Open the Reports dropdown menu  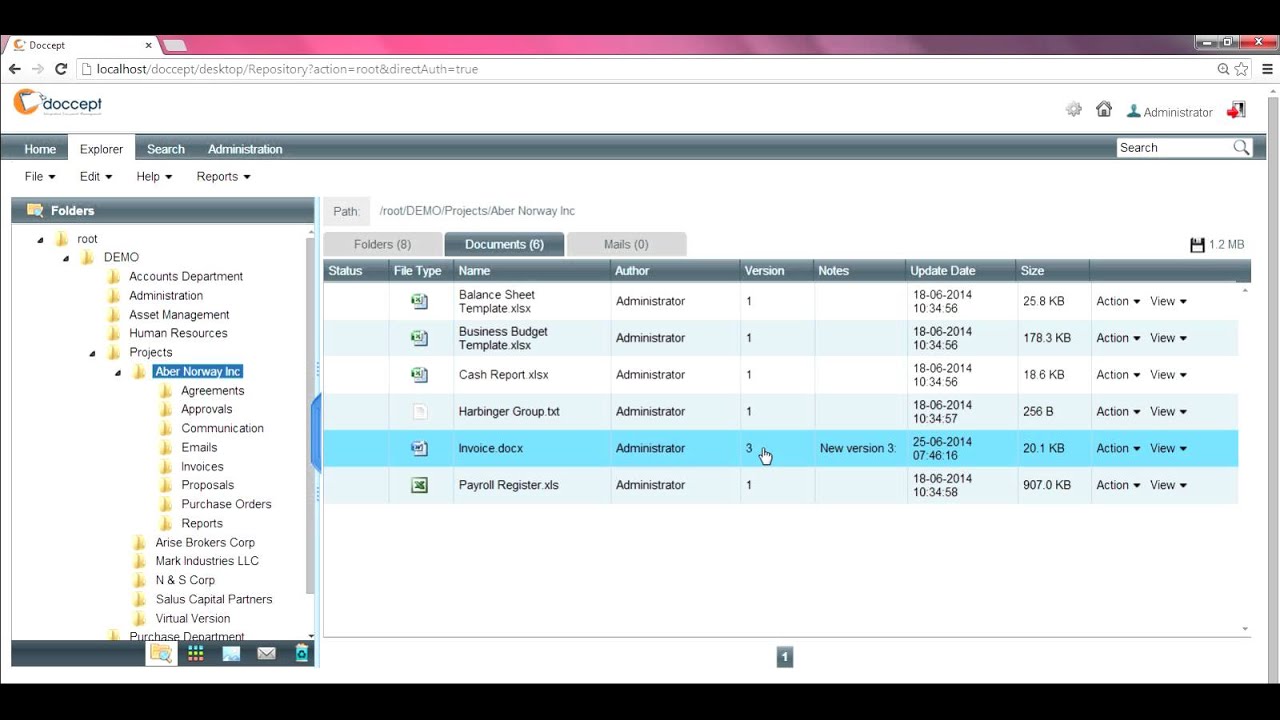coord(223,177)
